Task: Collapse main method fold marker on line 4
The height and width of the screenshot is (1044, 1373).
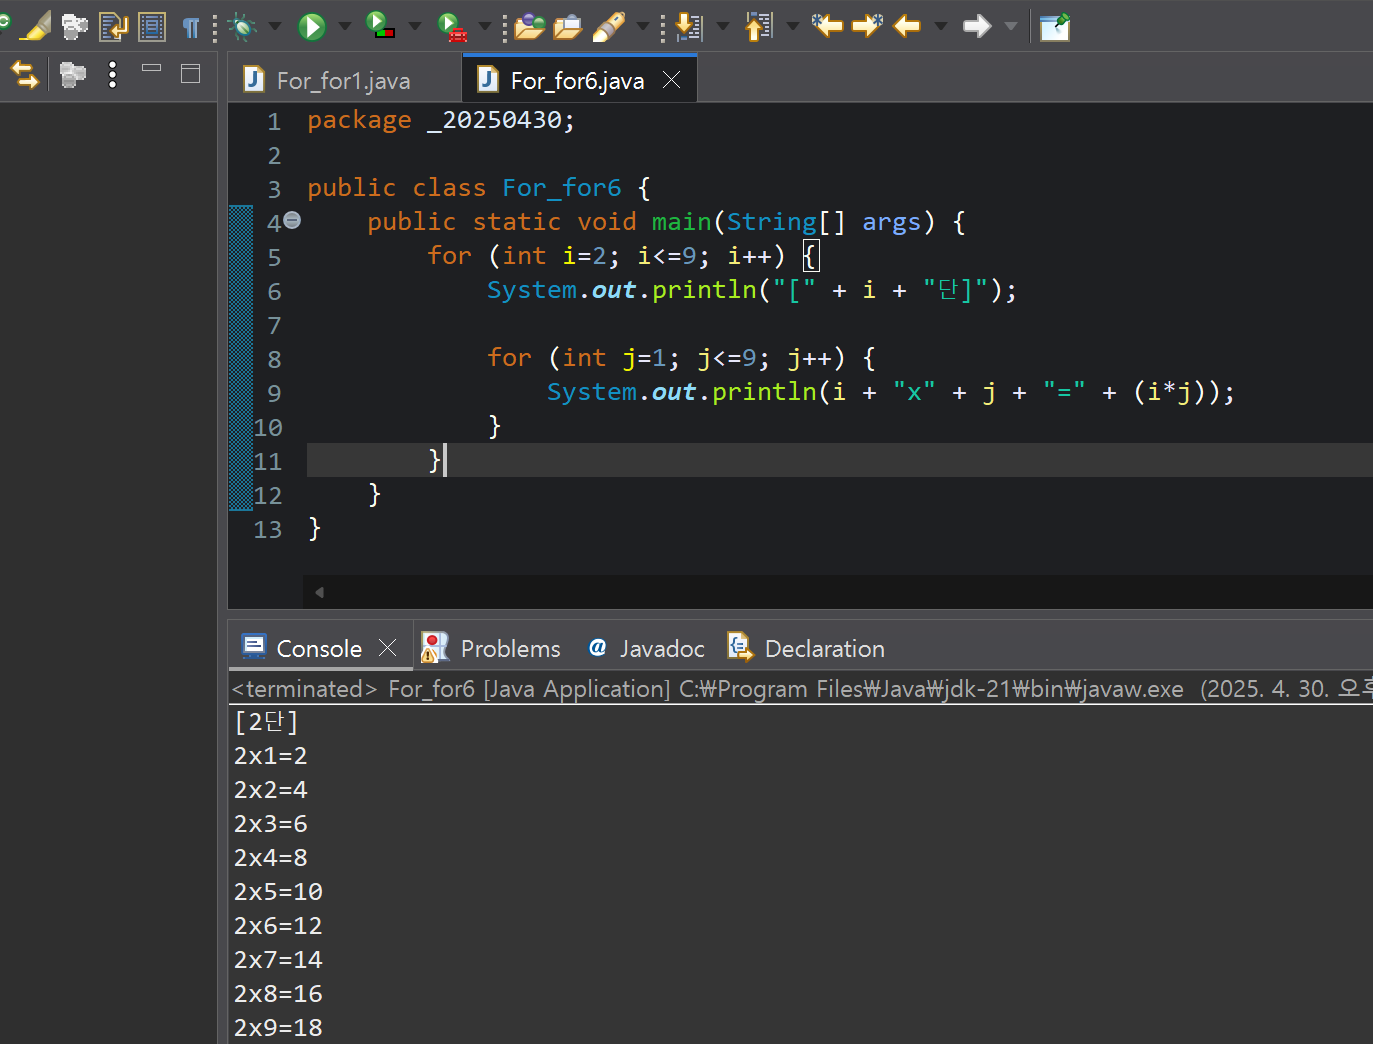Action: pos(292,220)
